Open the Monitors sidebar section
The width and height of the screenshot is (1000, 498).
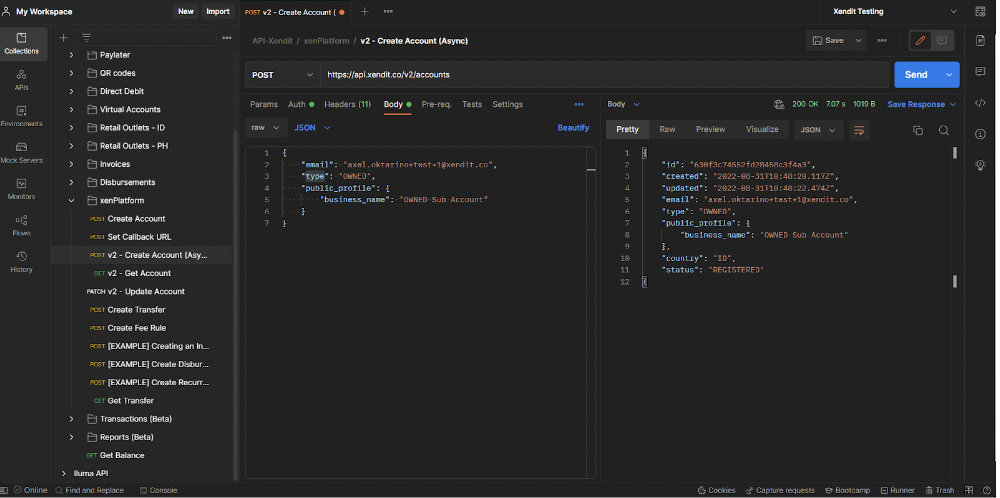click(22, 189)
